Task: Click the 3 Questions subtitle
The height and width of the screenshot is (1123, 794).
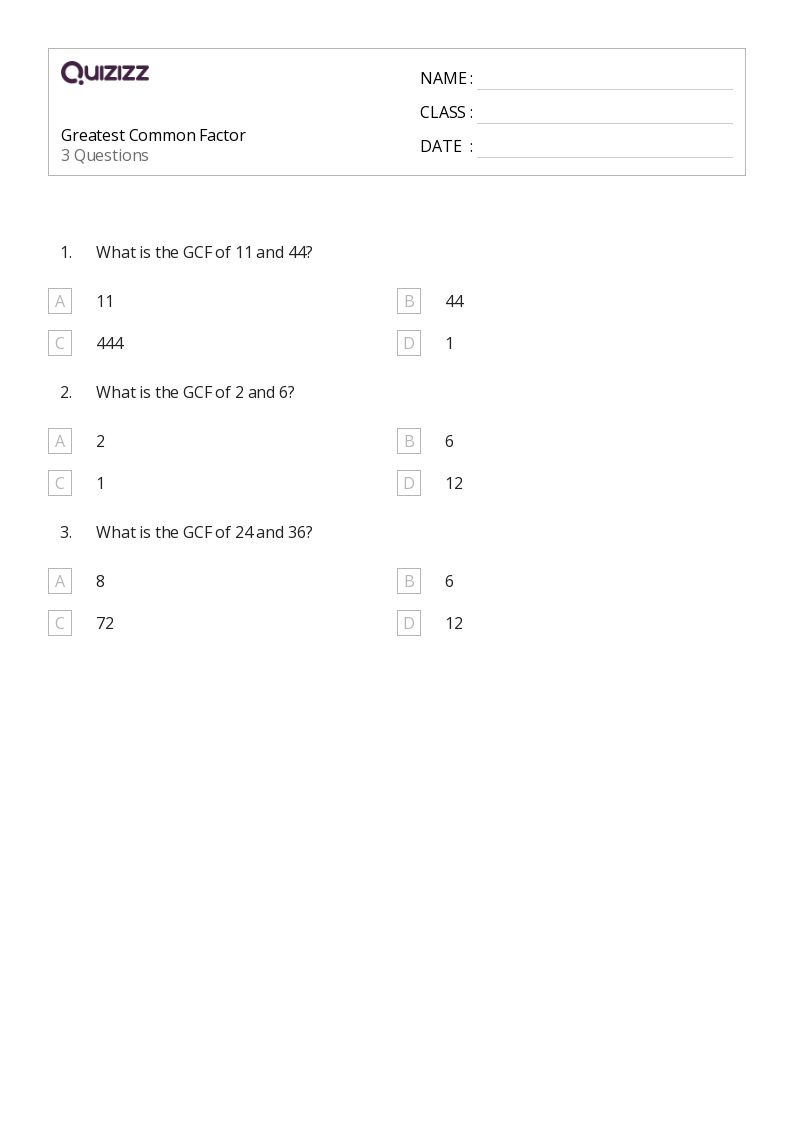Action: [x=105, y=155]
